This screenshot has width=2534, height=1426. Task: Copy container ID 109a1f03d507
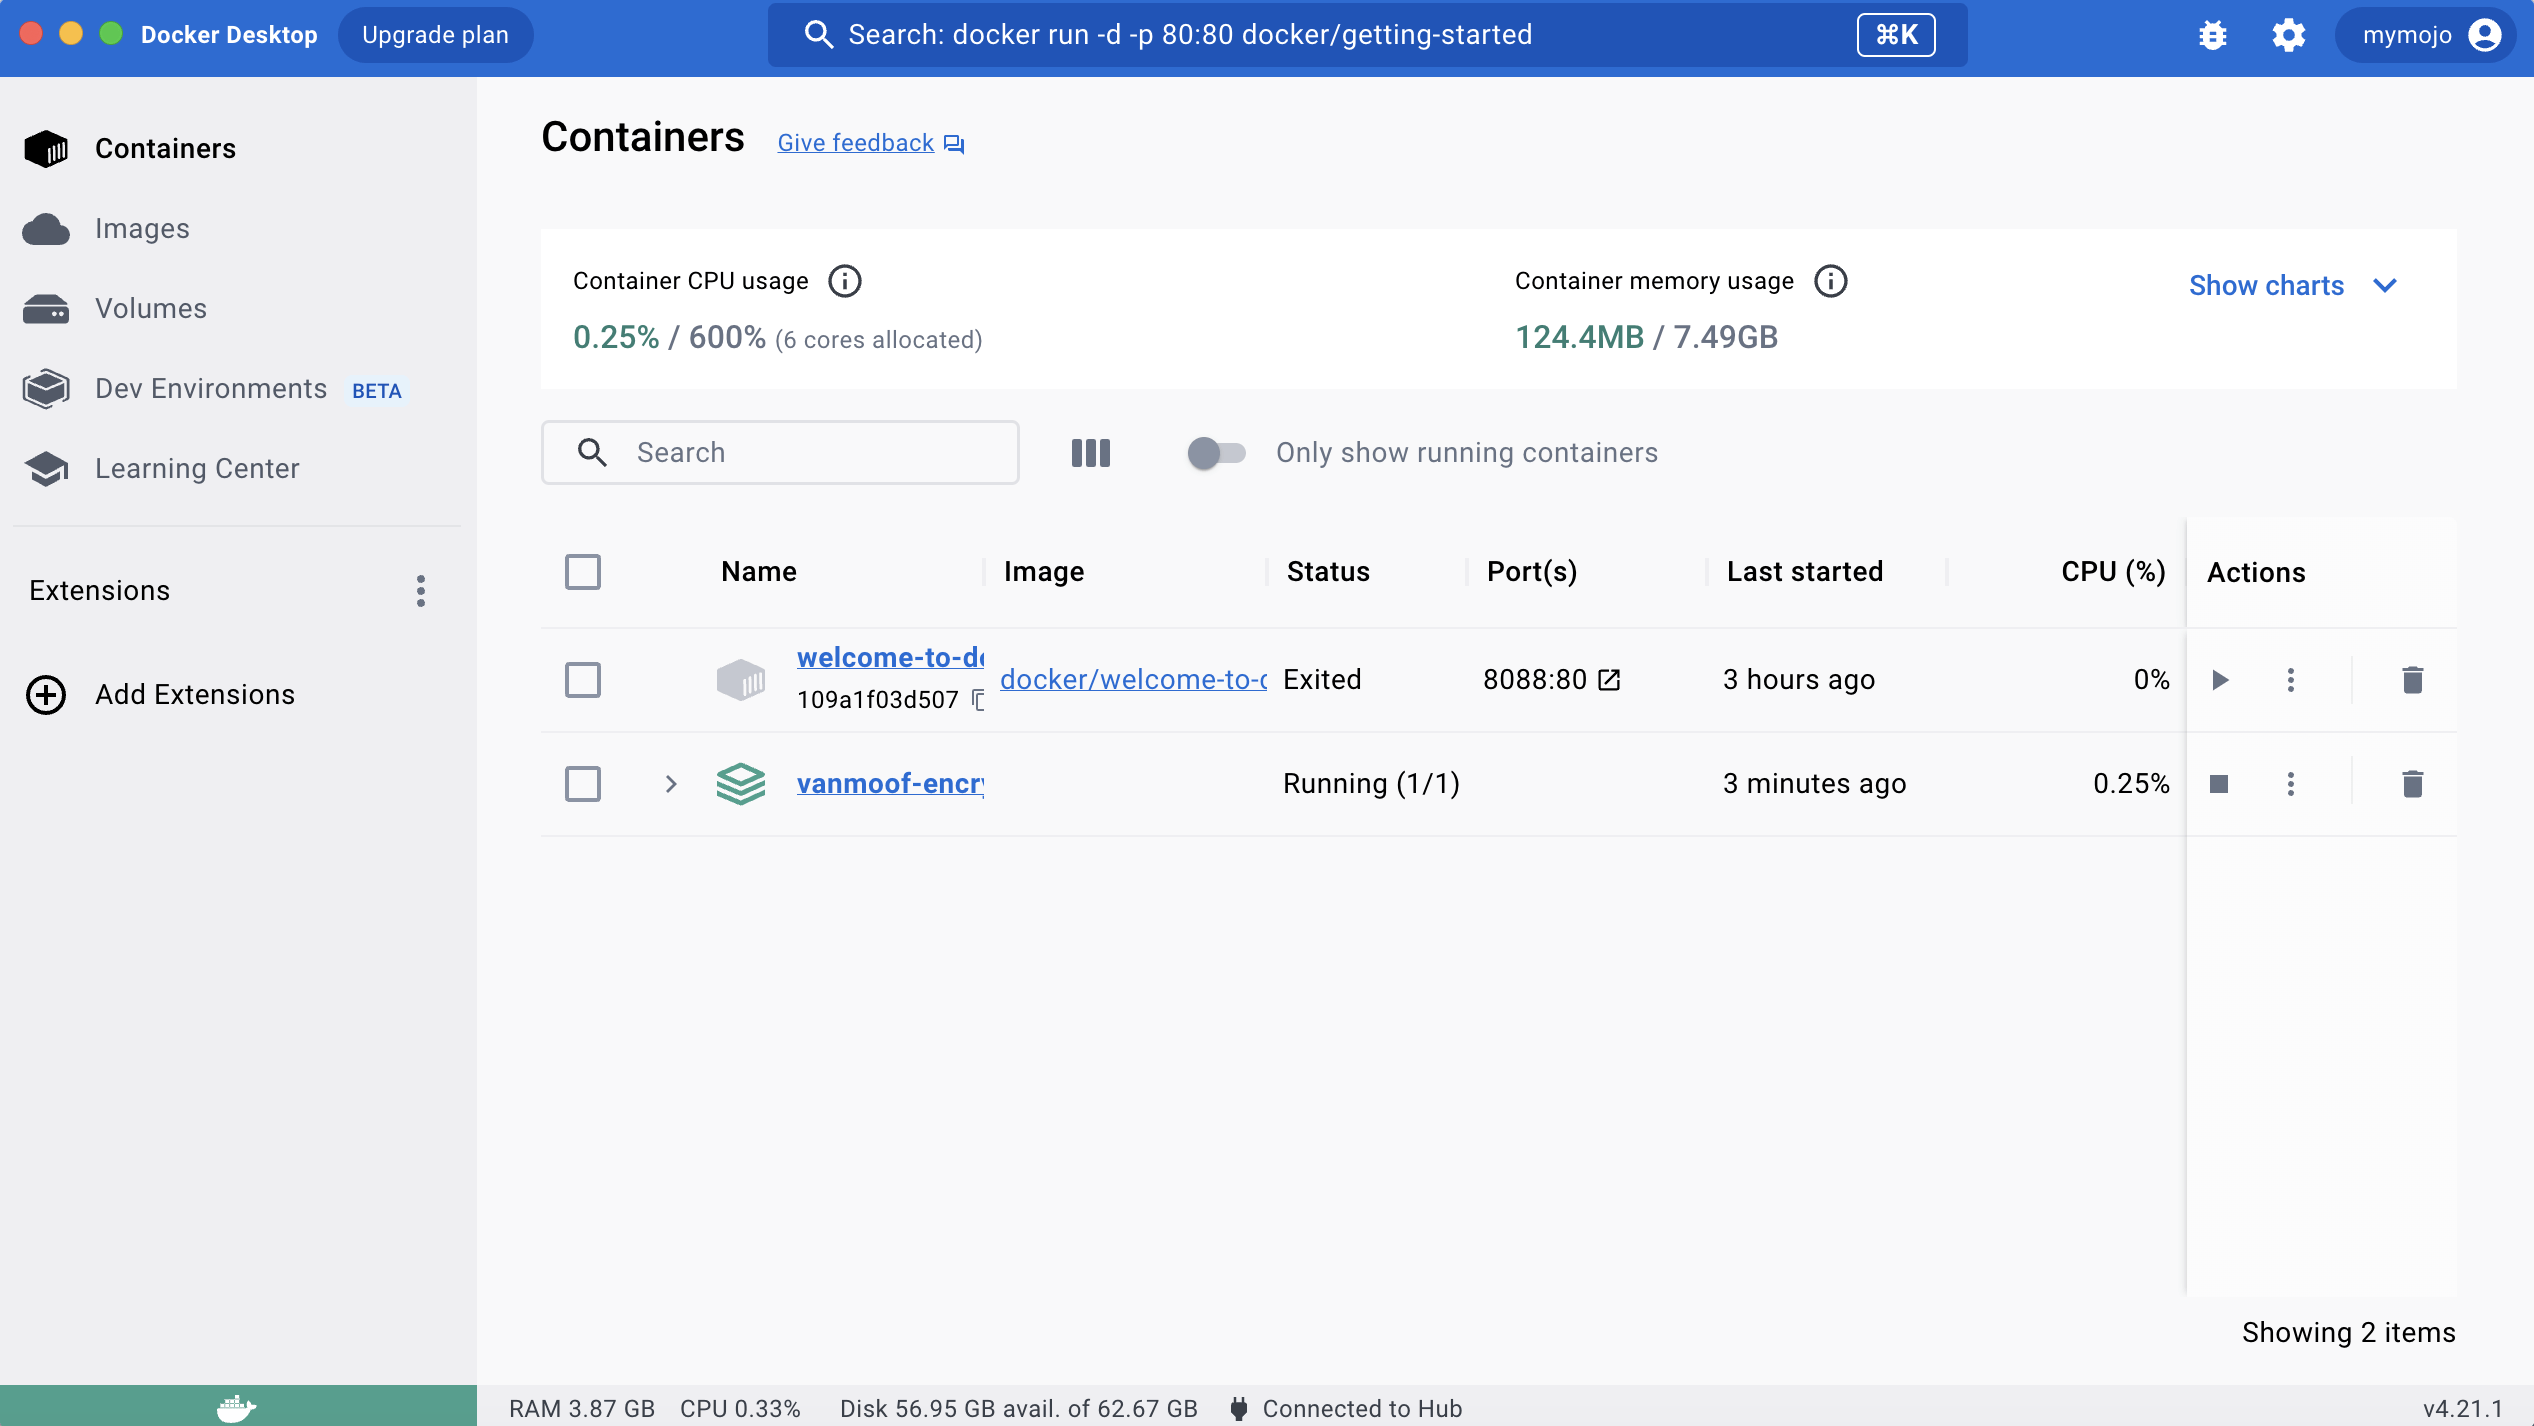tap(978, 700)
